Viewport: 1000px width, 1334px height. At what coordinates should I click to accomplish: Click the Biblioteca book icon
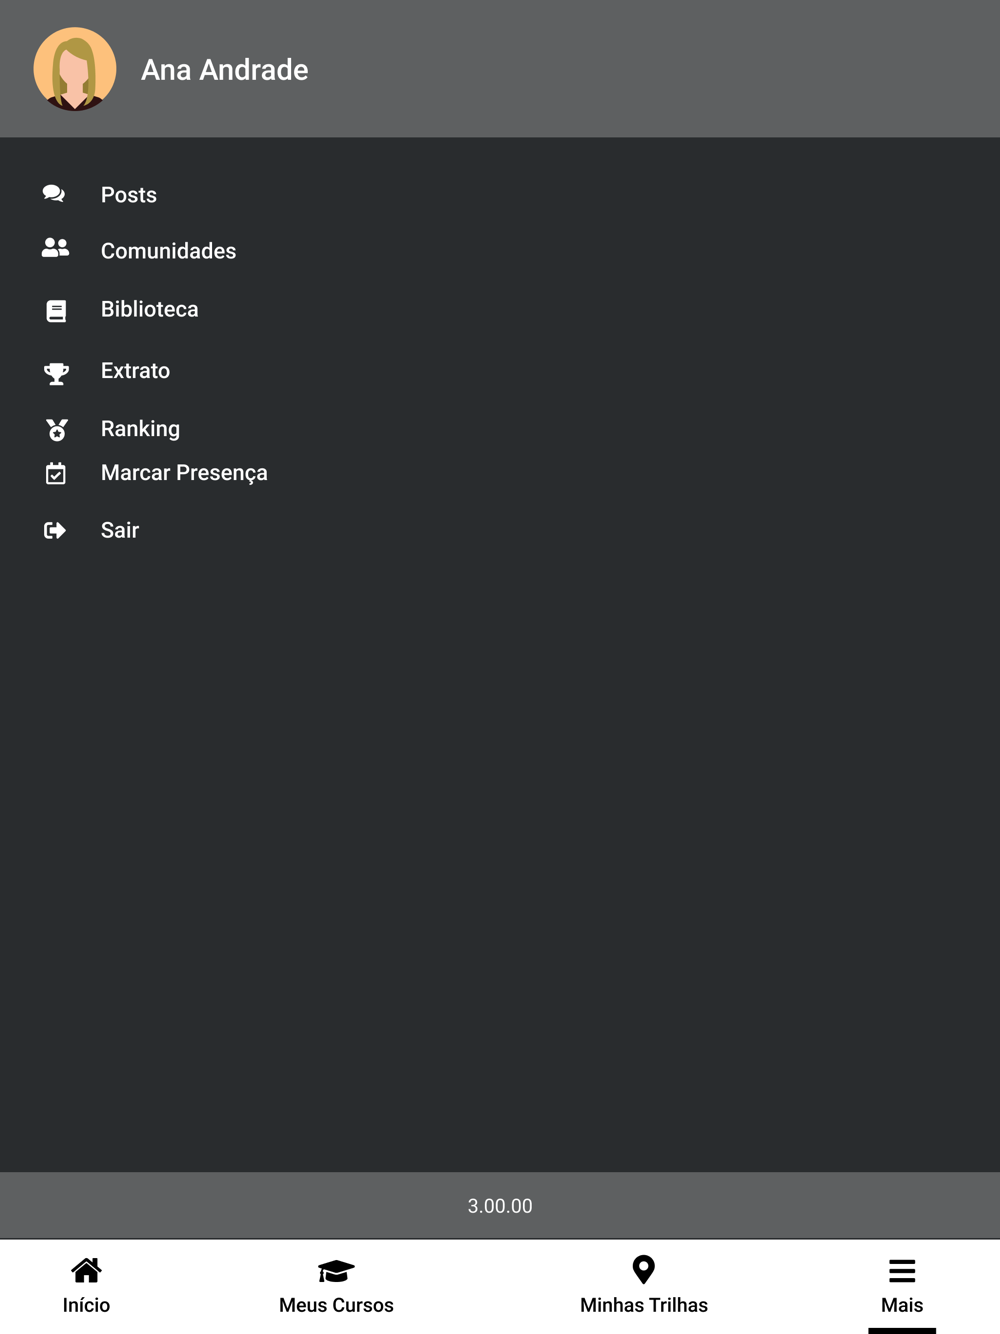pyautogui.click(x=56, y=311)
